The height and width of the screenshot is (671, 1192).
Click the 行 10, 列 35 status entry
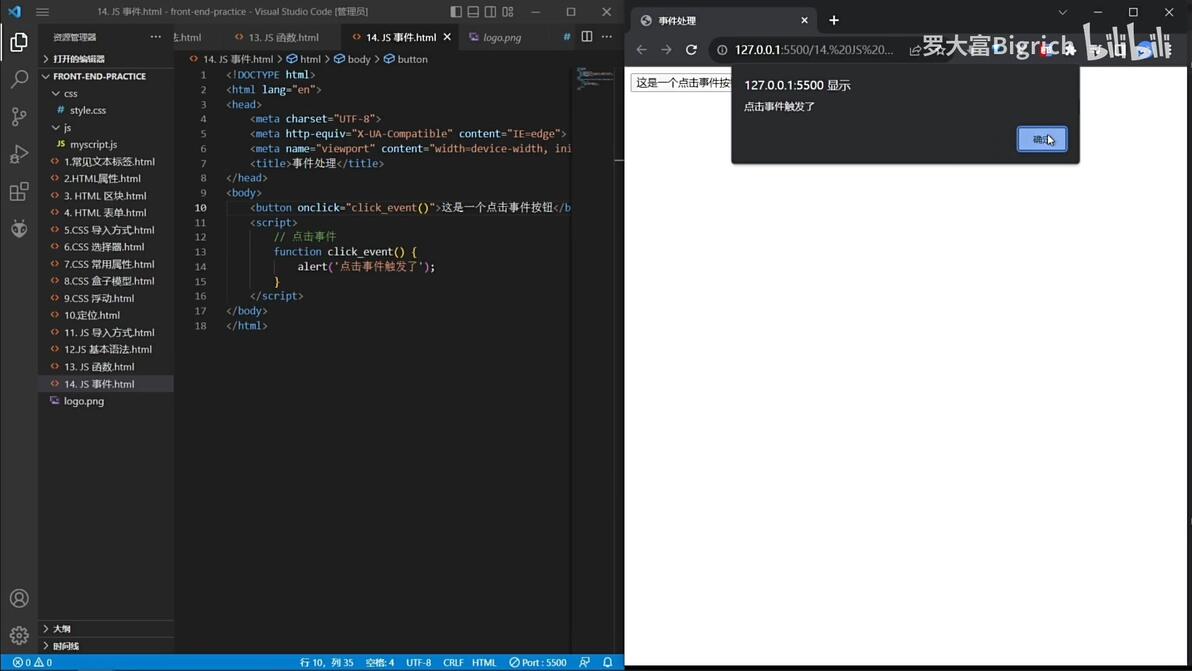pyautogui.click(x=326, y=663)
